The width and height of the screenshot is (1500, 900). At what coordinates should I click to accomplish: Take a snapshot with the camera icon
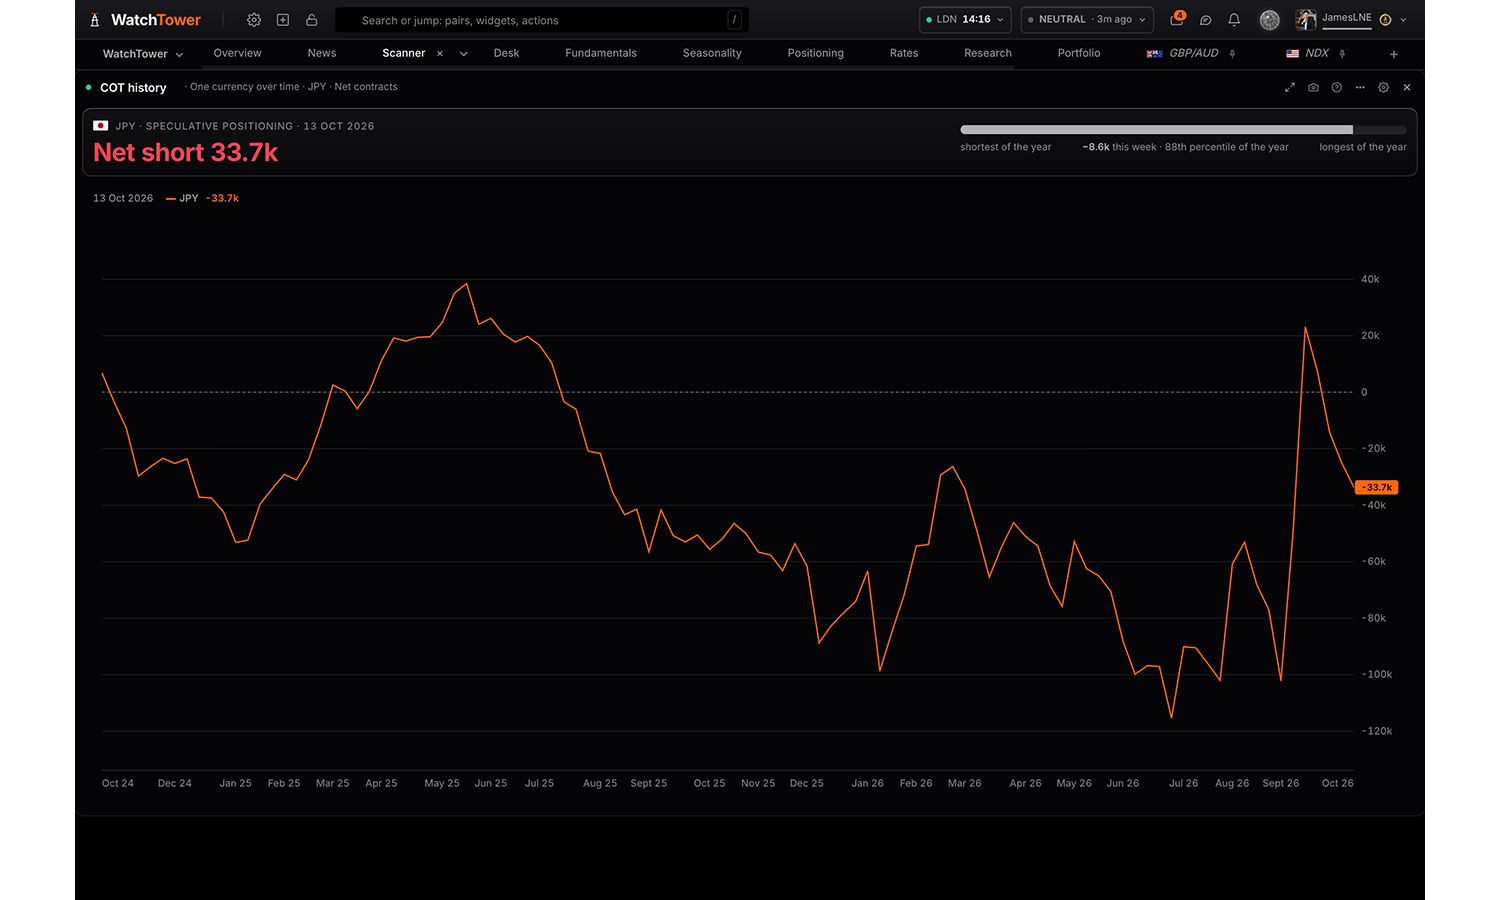pyautogui.click(x=1313, y=88)
